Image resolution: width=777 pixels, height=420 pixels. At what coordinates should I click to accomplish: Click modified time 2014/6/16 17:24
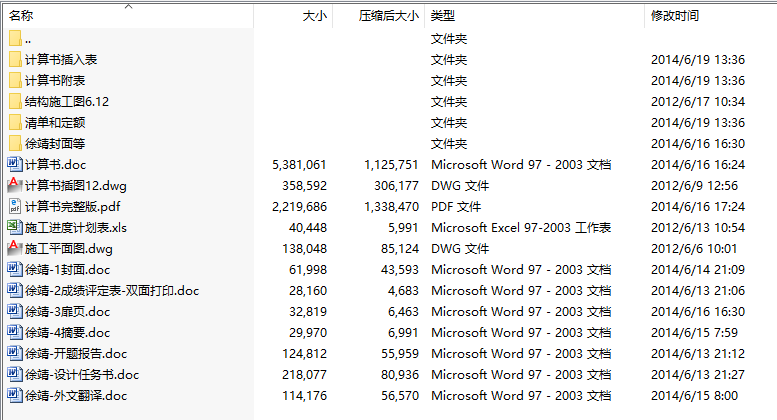pyautogui.click(x=698, y=207)
